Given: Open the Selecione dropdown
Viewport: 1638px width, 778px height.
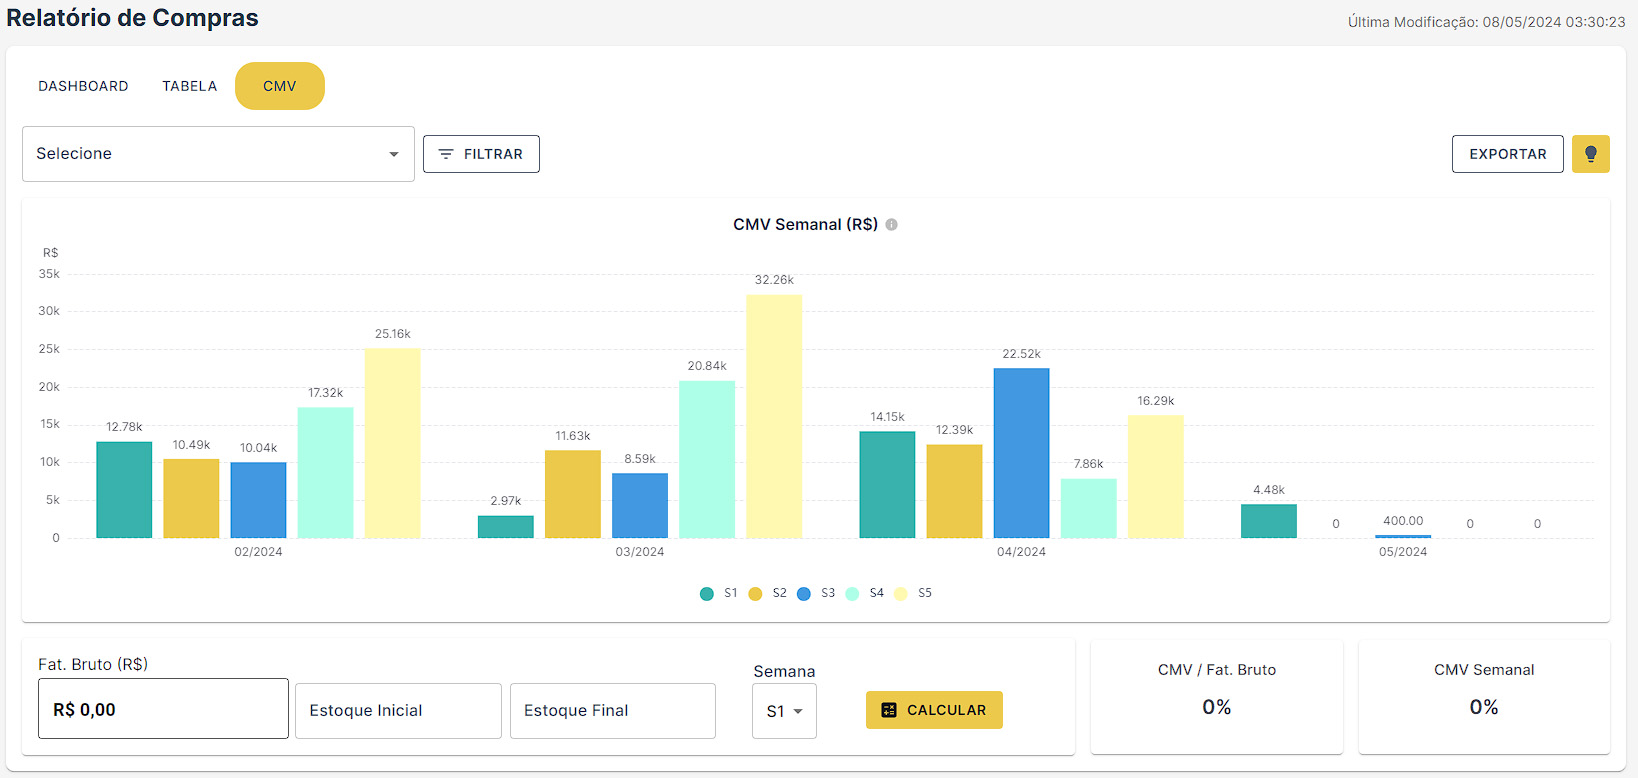Looking at the screenshot, I should pos(218,154).
